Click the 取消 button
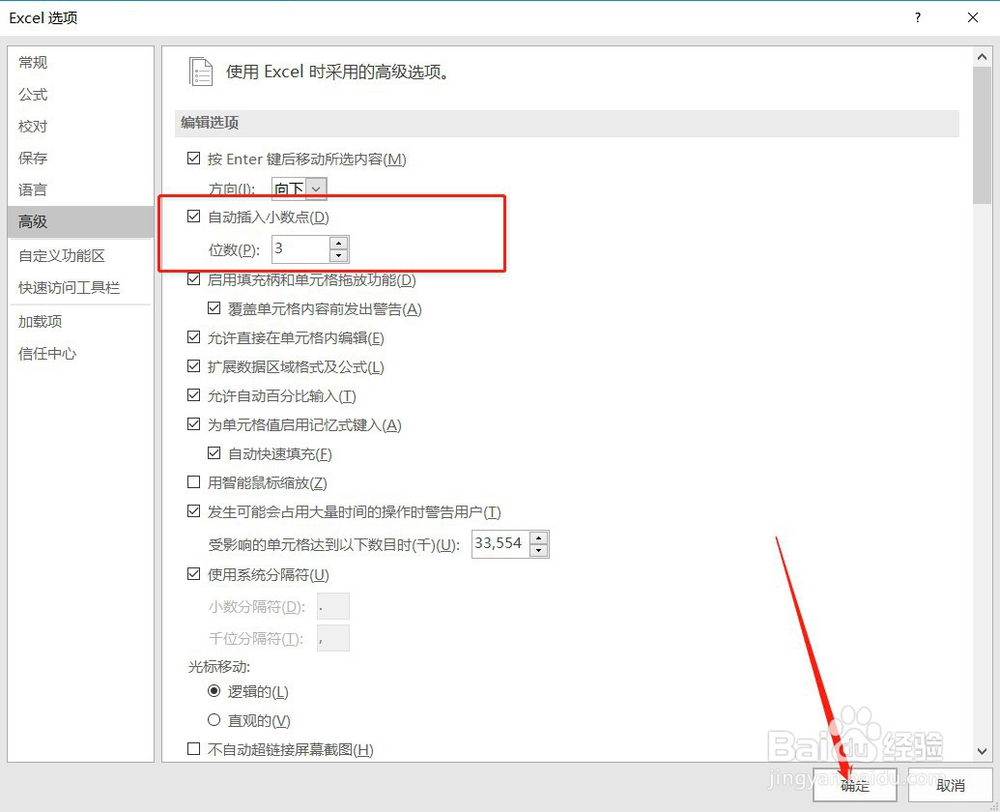Image resolution: width=1000 pixels, height=812 pixels. click(950, 785)
